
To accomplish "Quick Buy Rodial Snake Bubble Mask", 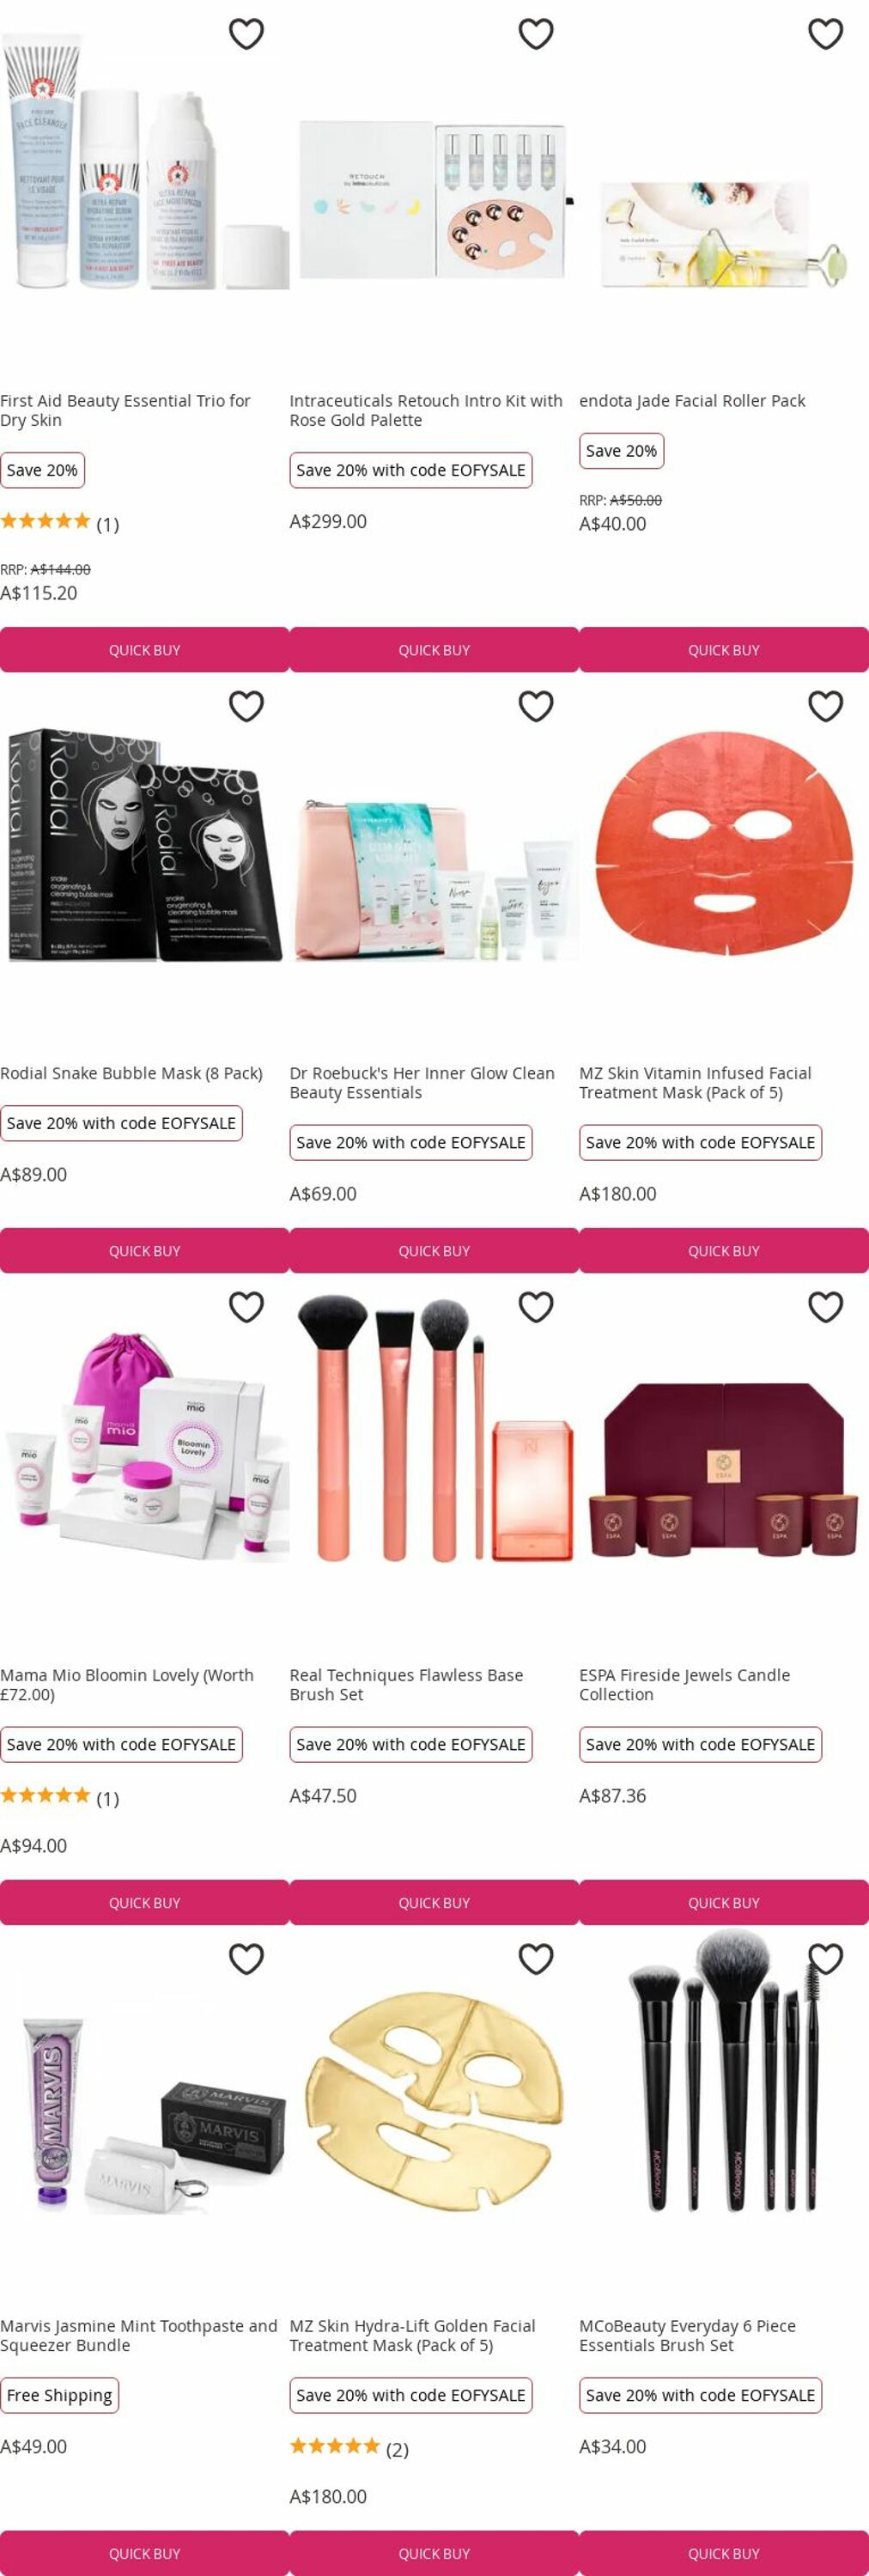I will [144, 1250].
